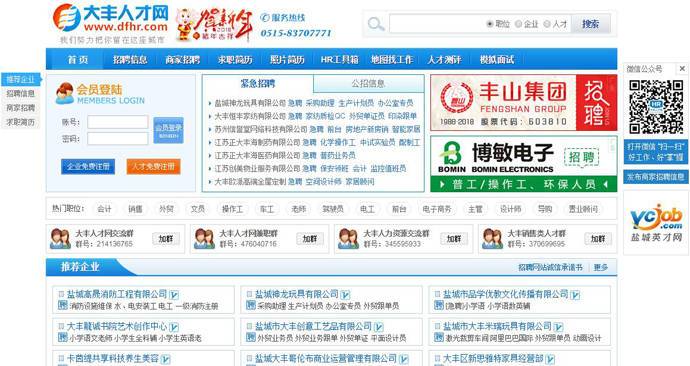Click verified icon next to 盐城高晟消防工程有限公司
The height and width of the screenshot is (366, 690).
pos(174,295)
